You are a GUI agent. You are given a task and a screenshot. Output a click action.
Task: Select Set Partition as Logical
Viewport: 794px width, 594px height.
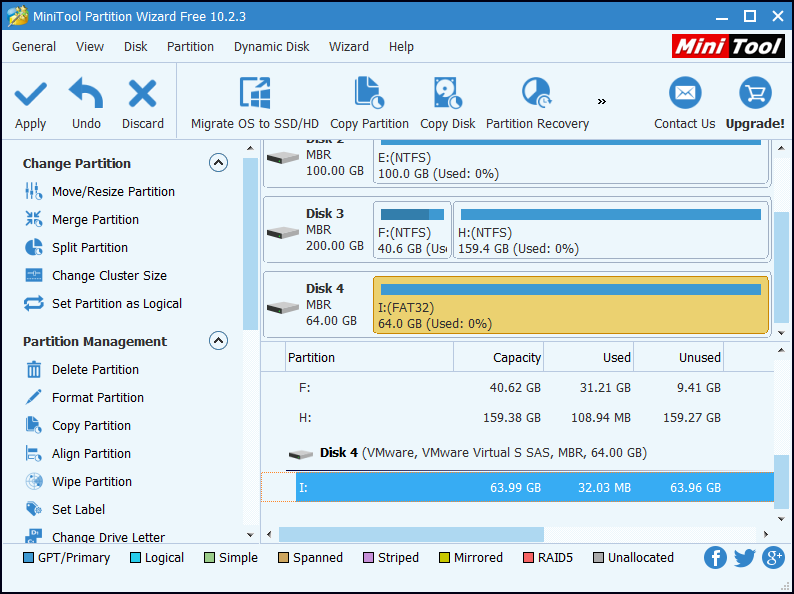click(103, 303)
